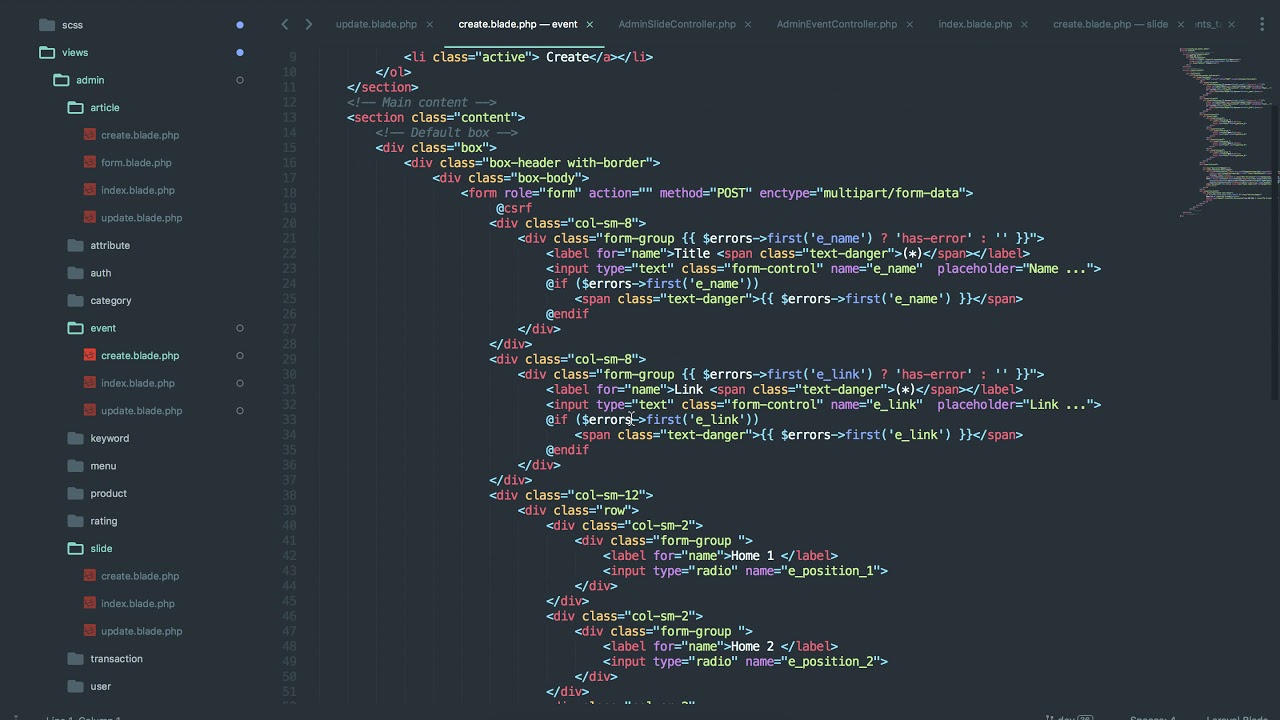Image resolution: width=1280 pixels, height=720 pixels.
Task: Open the index.blade.php tab
Action: (x=975, y=24)
